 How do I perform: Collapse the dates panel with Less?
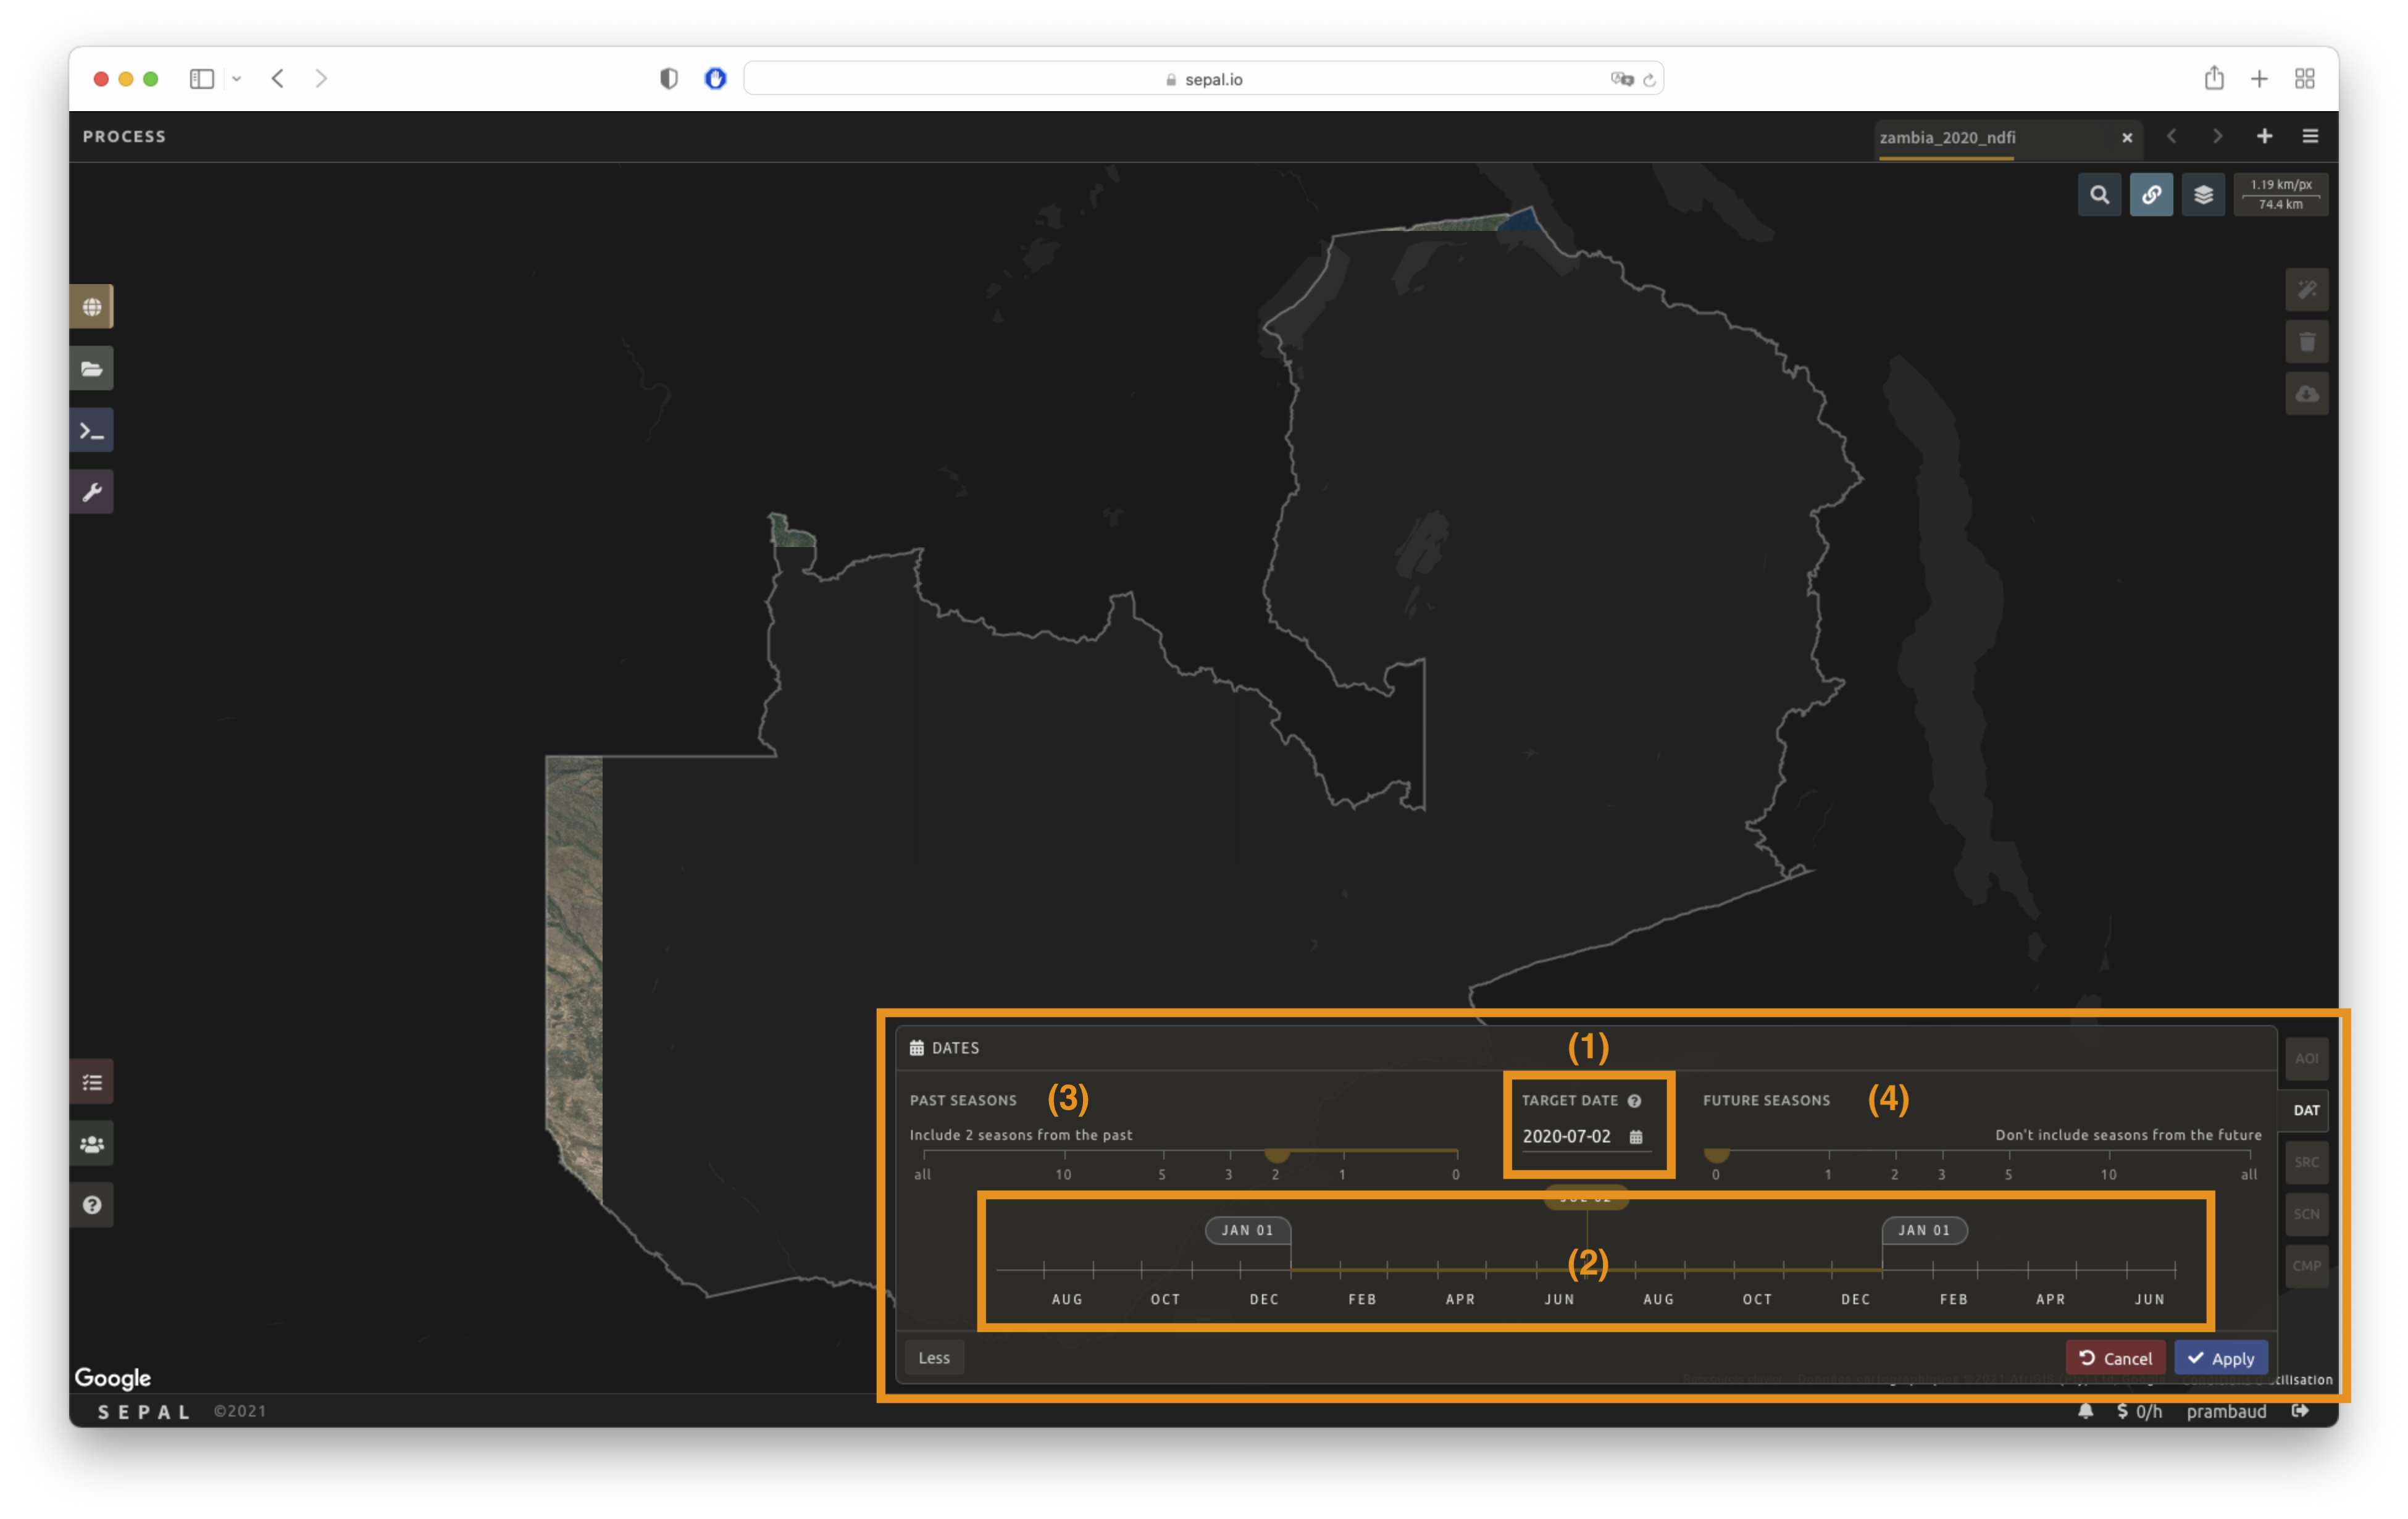click(x=934, y=1358)
